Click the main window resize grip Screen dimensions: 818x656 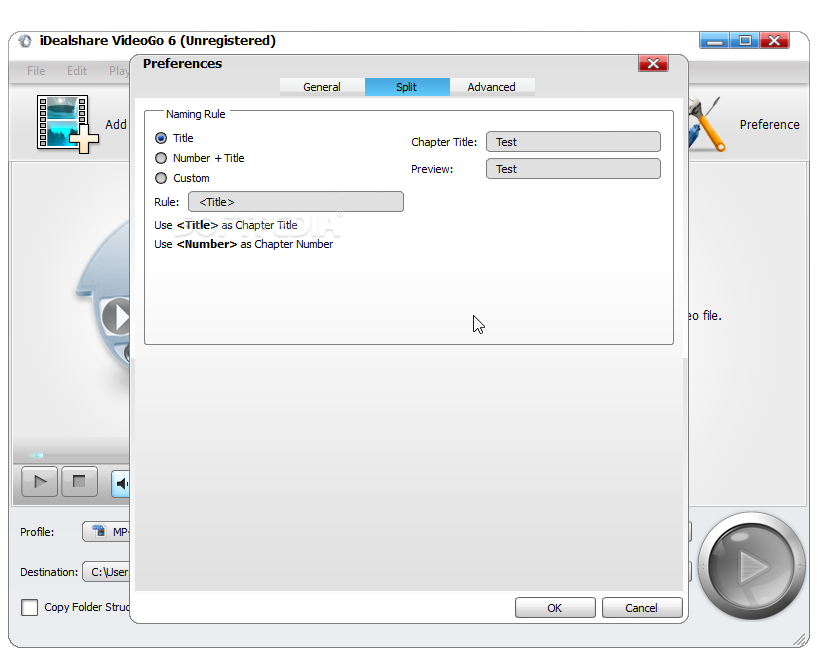pos(801,639)
